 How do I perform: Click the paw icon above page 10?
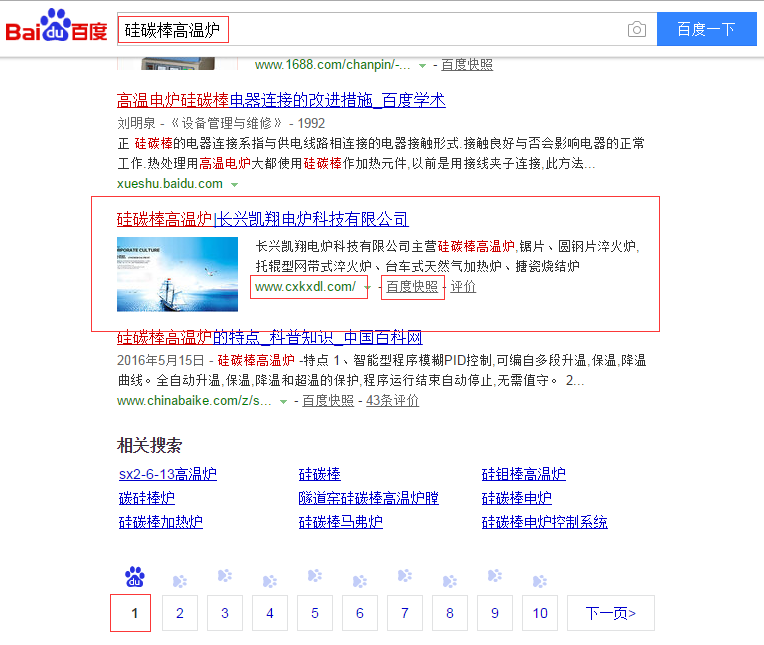540,579
